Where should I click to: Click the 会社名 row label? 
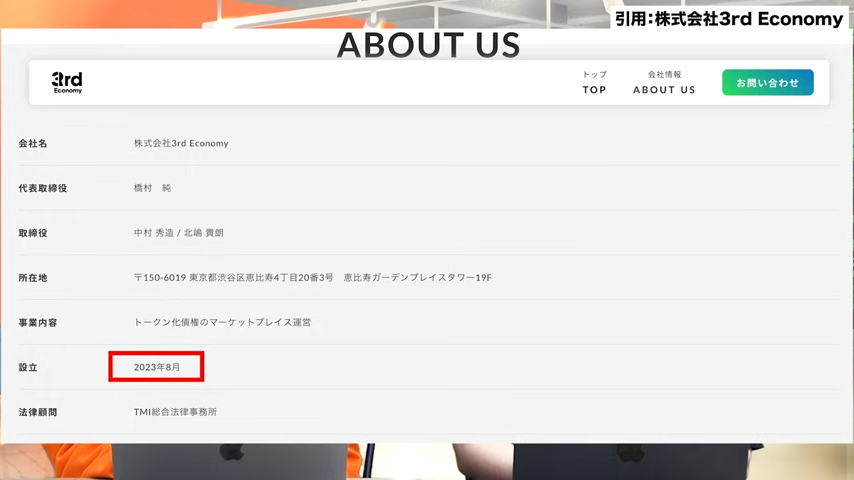(33, 144)
